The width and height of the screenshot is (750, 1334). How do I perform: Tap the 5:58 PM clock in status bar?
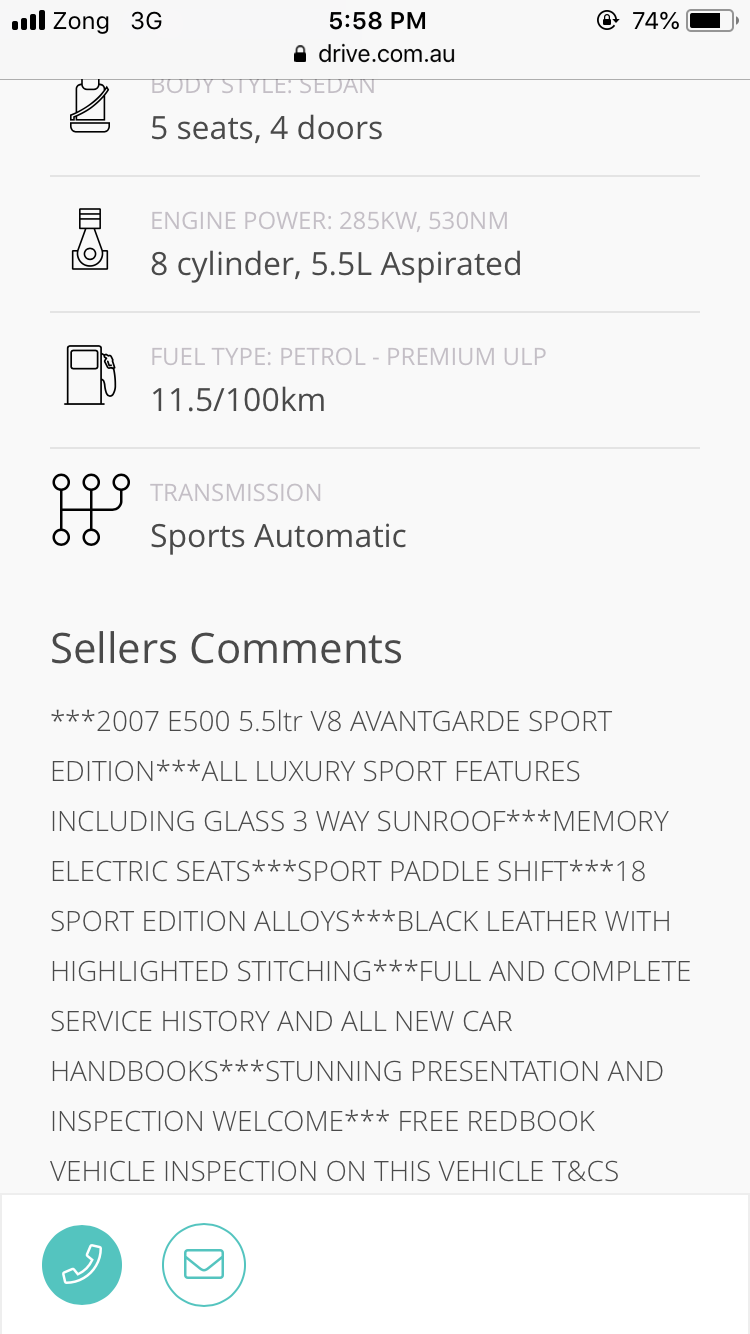377,20
